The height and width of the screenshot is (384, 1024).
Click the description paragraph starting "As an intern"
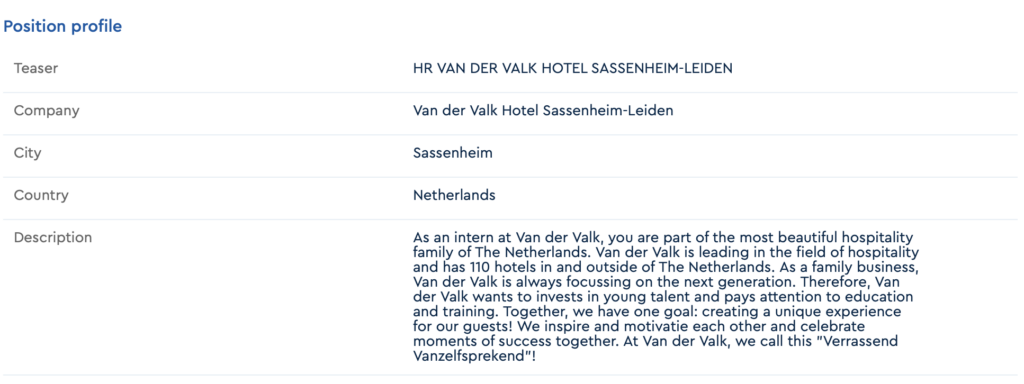pyautogui.click(x=666, y=296)
